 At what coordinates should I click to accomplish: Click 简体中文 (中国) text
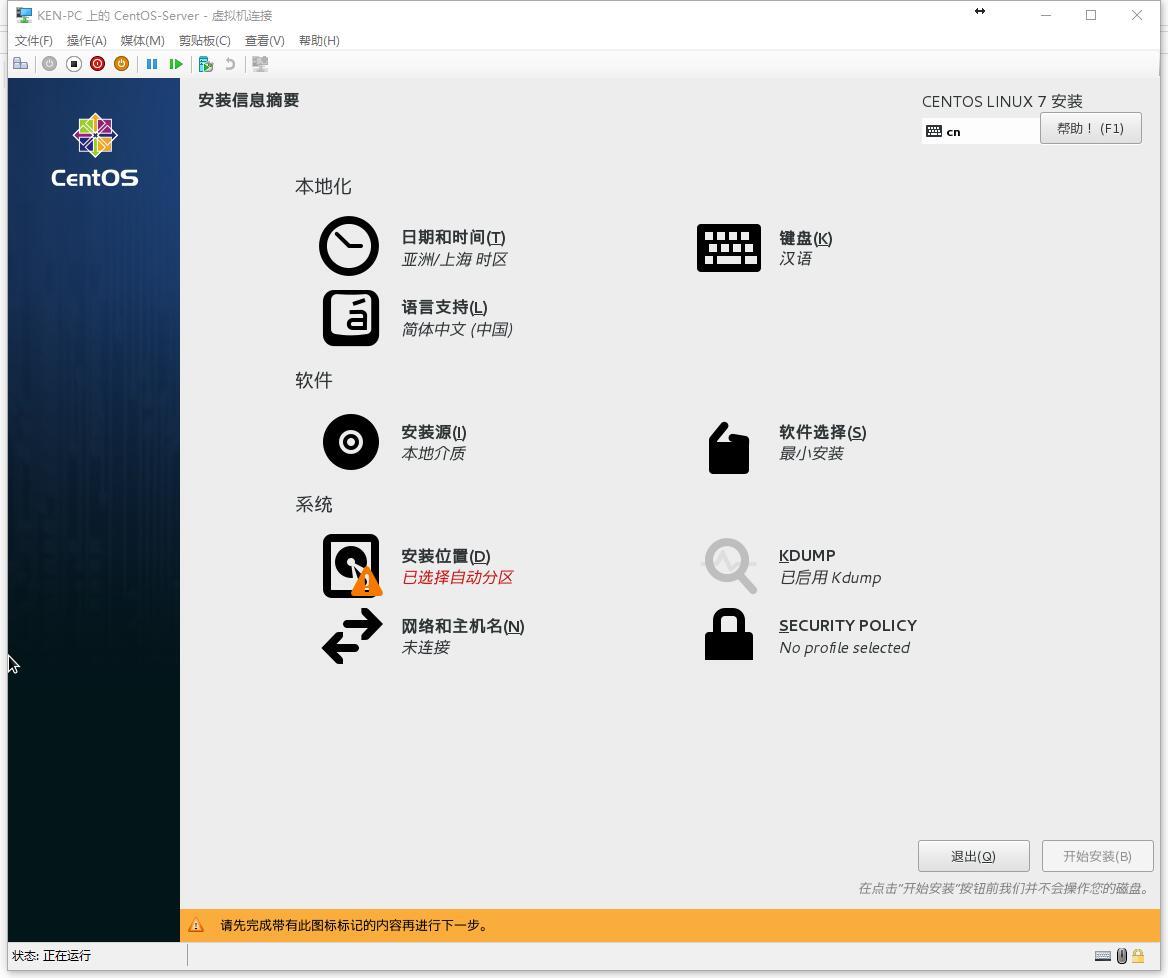[x=457, y=329]
